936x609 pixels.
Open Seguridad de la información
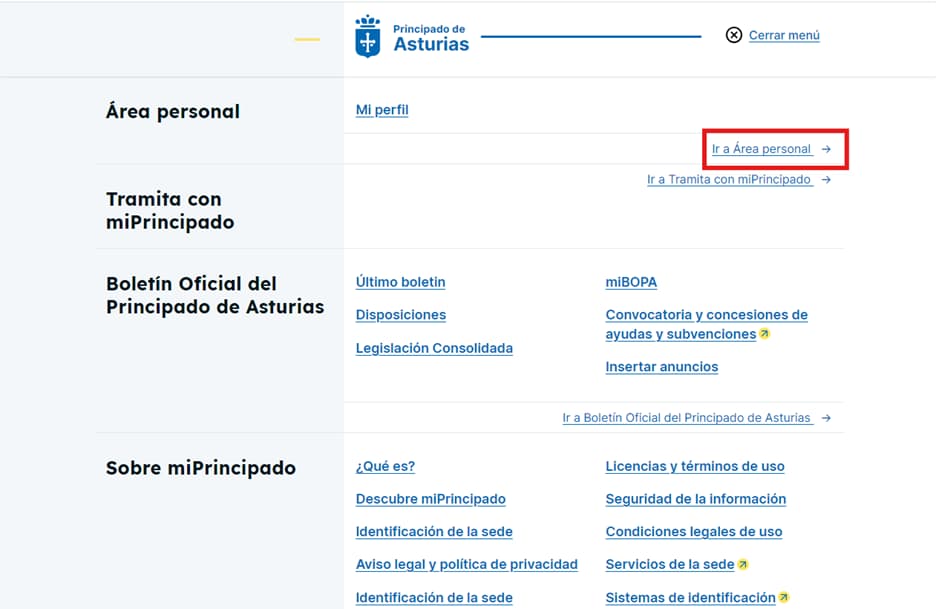click(695, 499)
